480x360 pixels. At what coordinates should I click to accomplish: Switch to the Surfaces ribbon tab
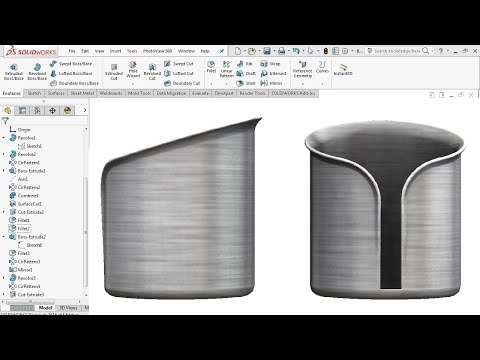pyautogui.click(x=56, y=93)
